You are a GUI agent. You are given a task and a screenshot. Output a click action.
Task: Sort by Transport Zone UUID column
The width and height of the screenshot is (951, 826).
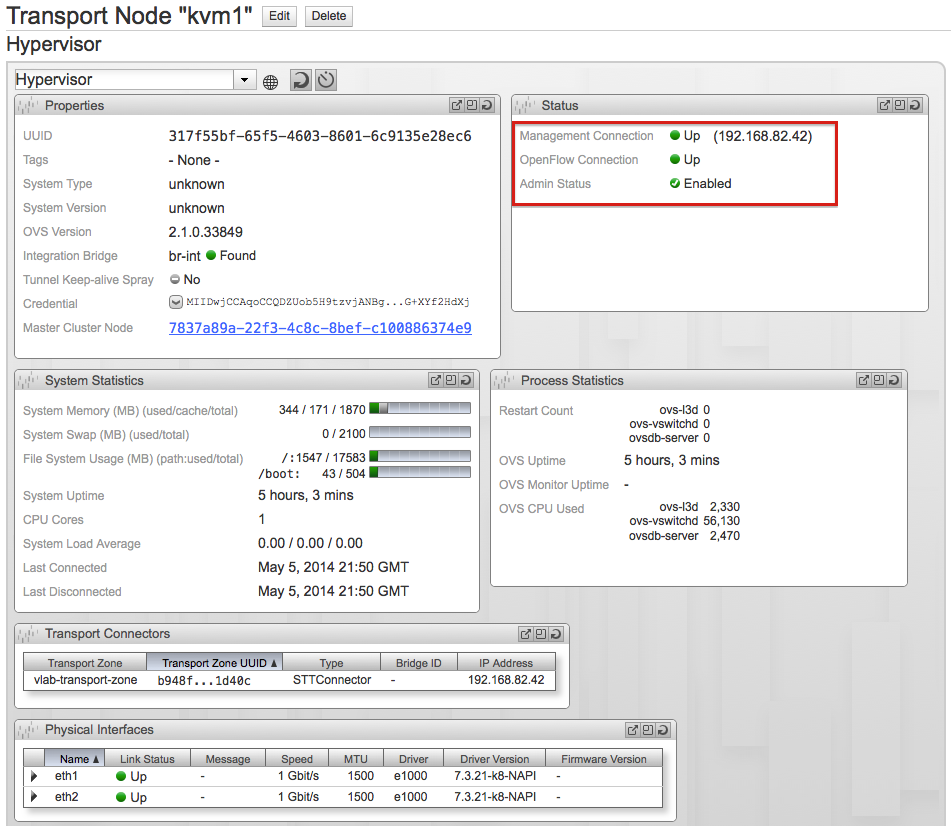click(x=220, y=663)
